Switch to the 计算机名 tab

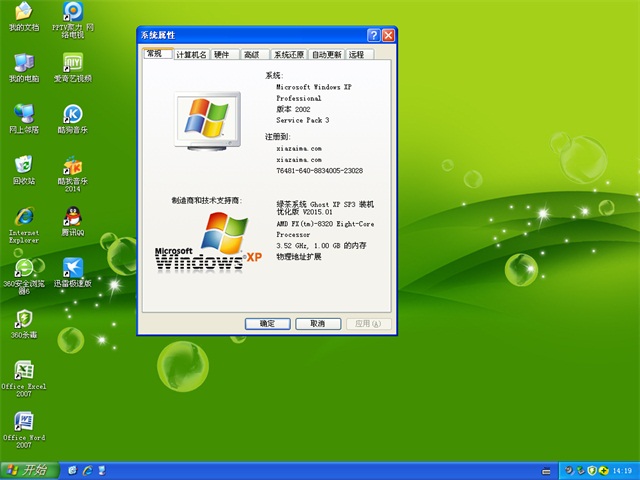pos(191,55)
